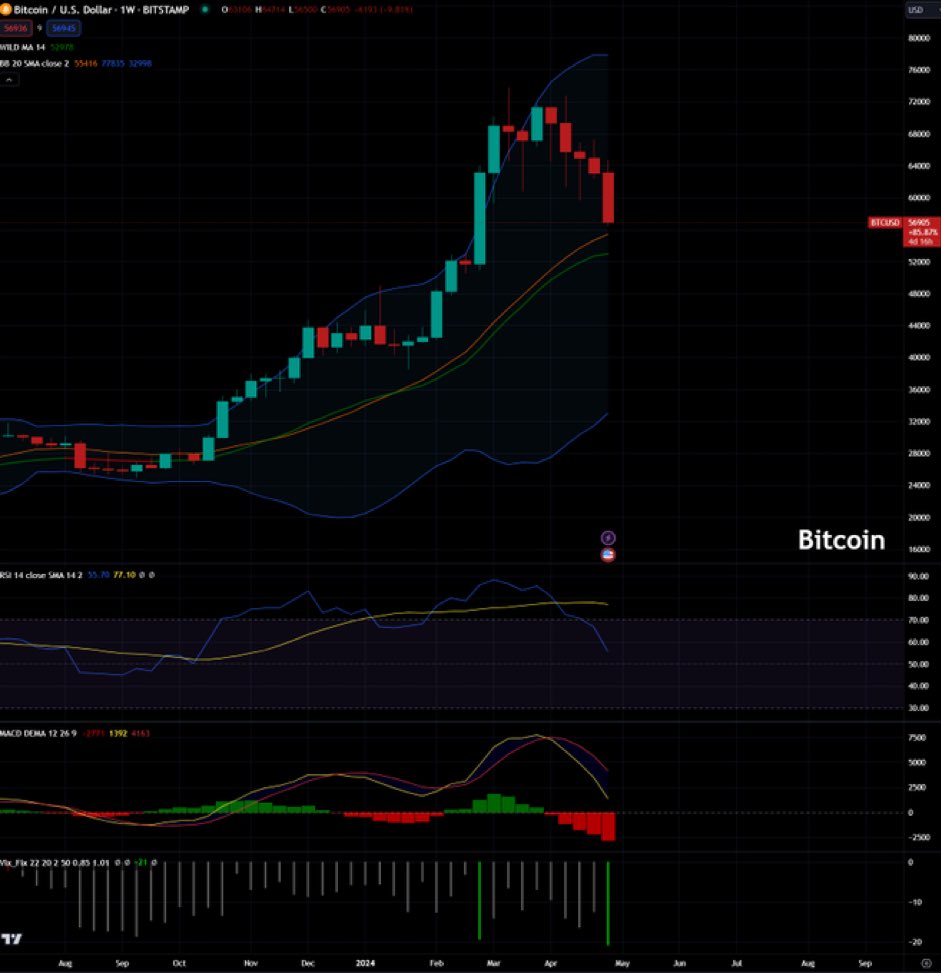The width and height of the screenshot is (941, 973).
Task: Open the BITSTAMP exchange selector
Action: (x=165, y=11)
